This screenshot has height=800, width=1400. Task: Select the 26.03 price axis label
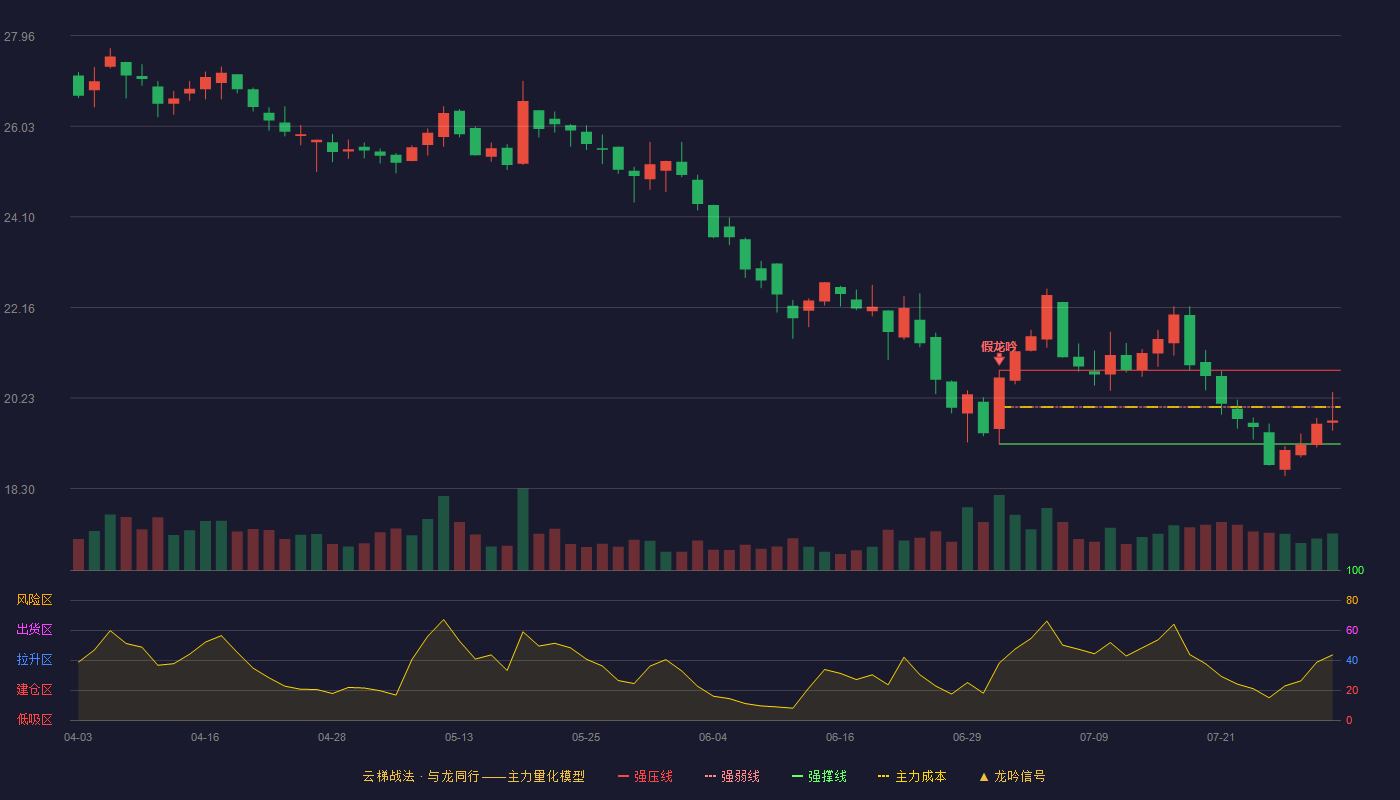pyautogui.click(x=19, y=128)
